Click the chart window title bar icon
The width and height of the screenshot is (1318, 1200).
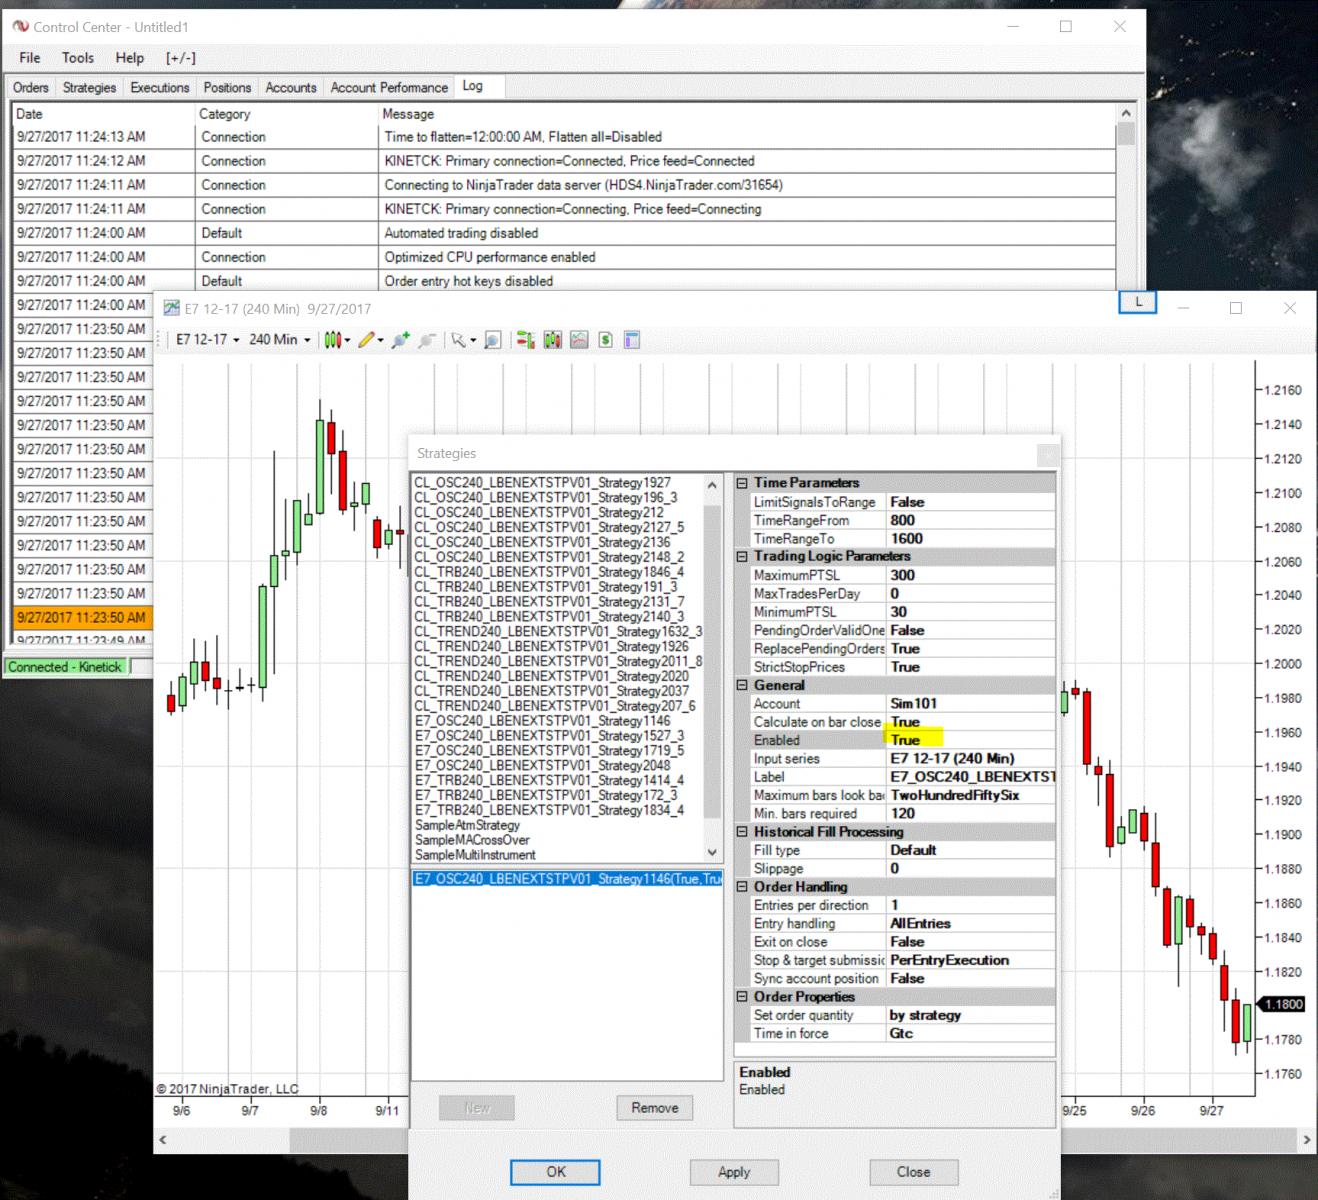pyautogui.click(x=172, y=309)
